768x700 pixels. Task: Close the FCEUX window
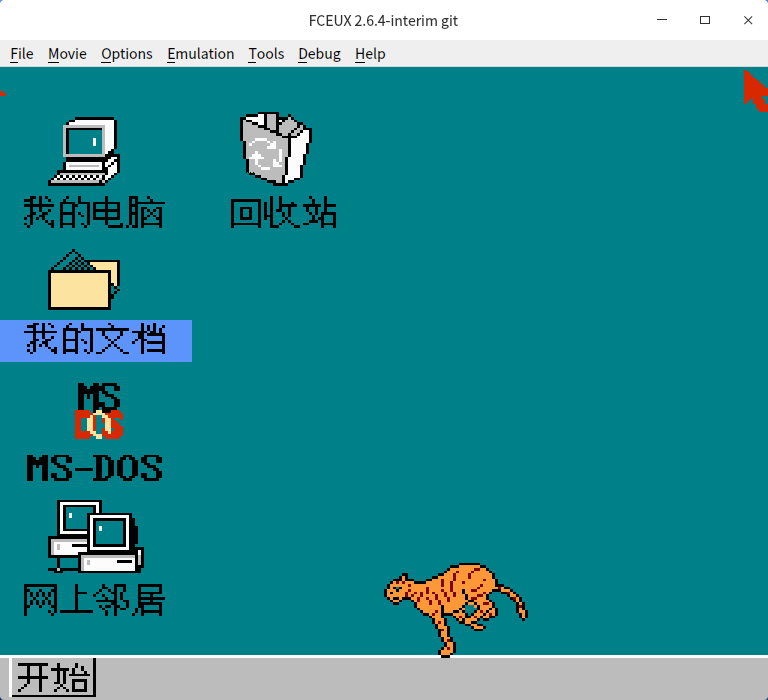point(747,20)
